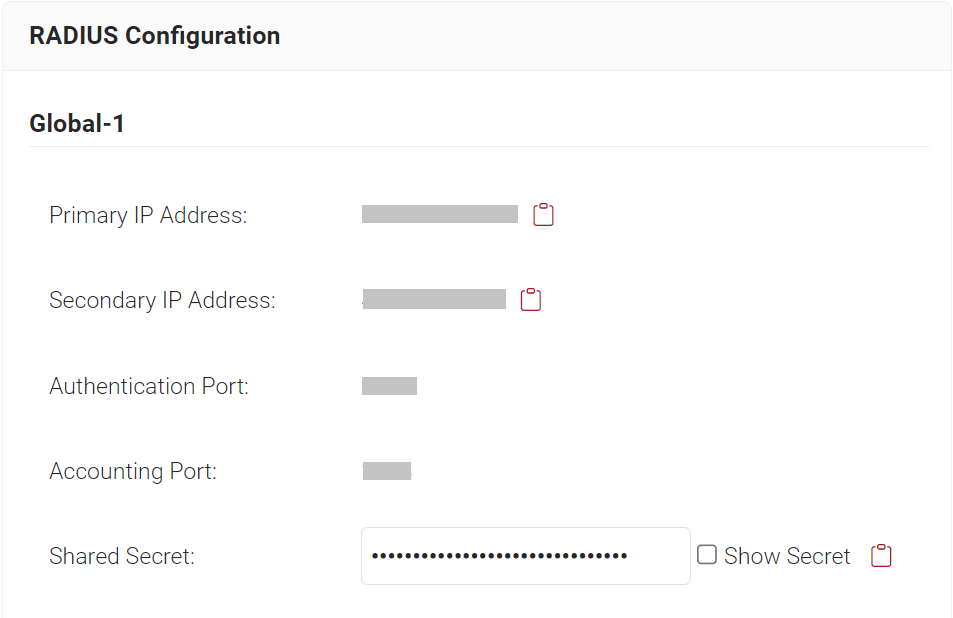Click the redacted Authentication Port value
The height and width of the screenshot is (618, 953).
(389, 386)
